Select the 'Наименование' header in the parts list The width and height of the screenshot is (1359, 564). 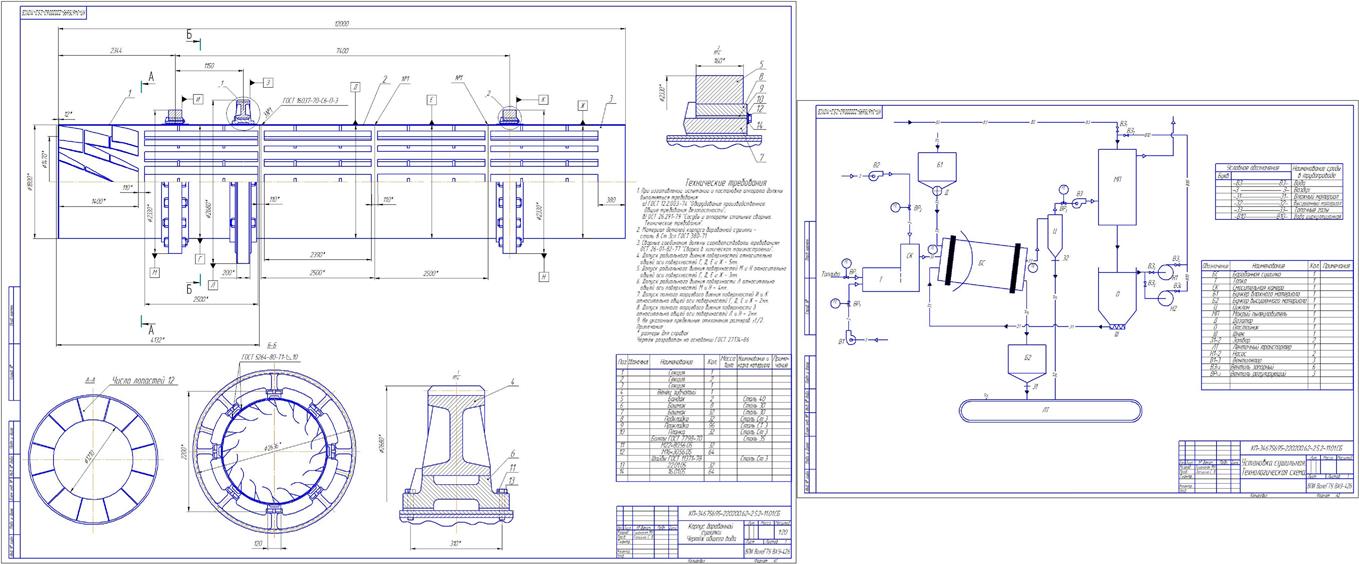(677, 362)
